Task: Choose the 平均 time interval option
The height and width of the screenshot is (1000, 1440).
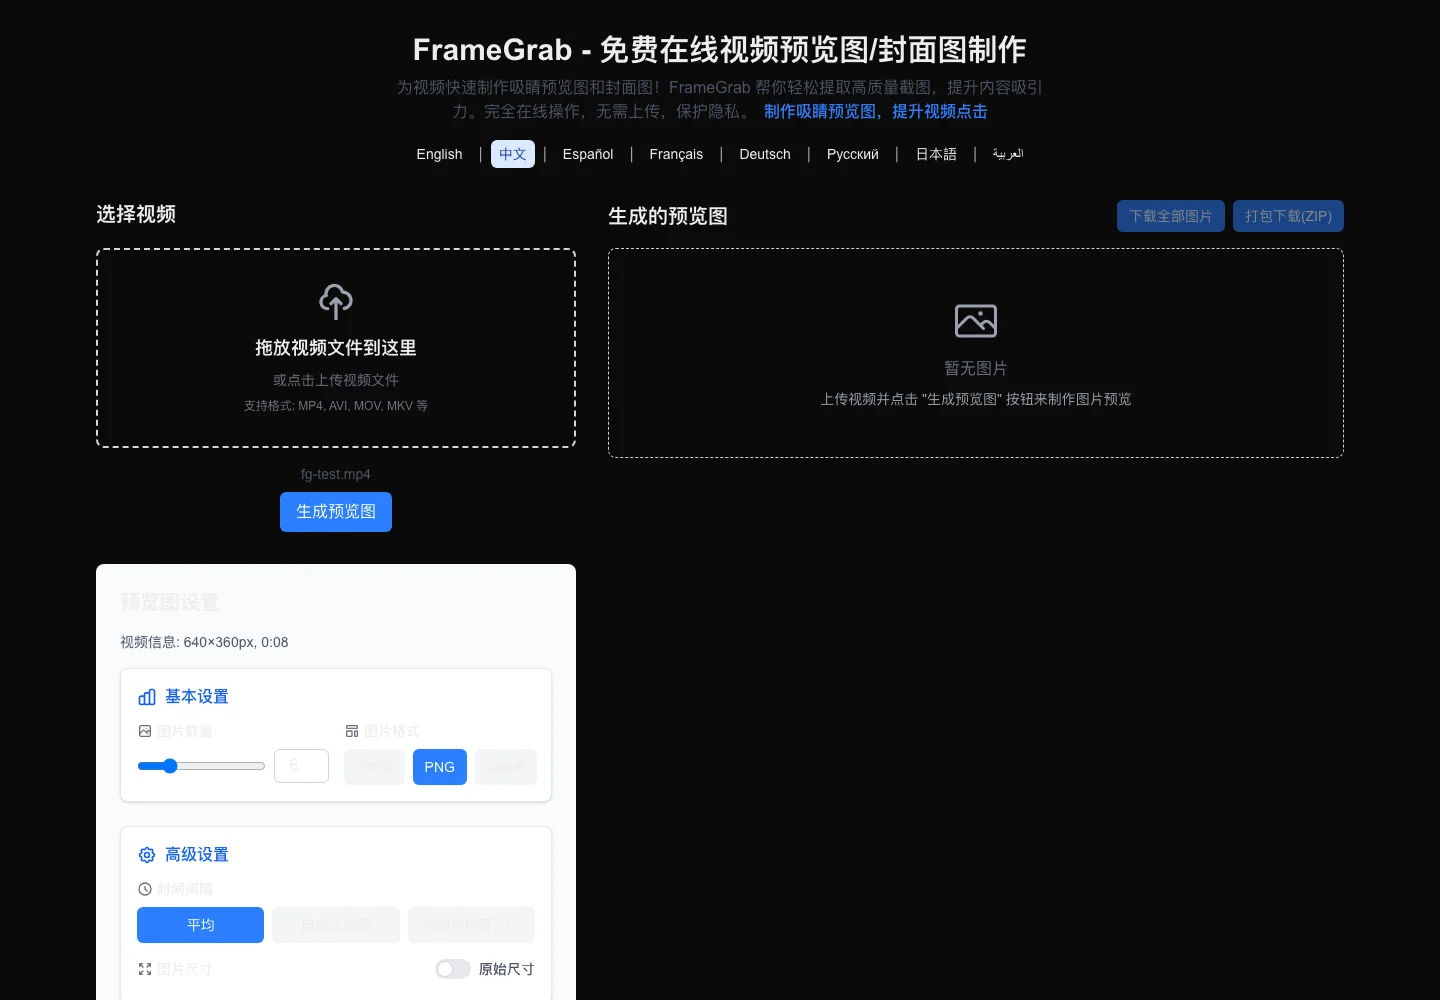Action: tap(200, 925)
